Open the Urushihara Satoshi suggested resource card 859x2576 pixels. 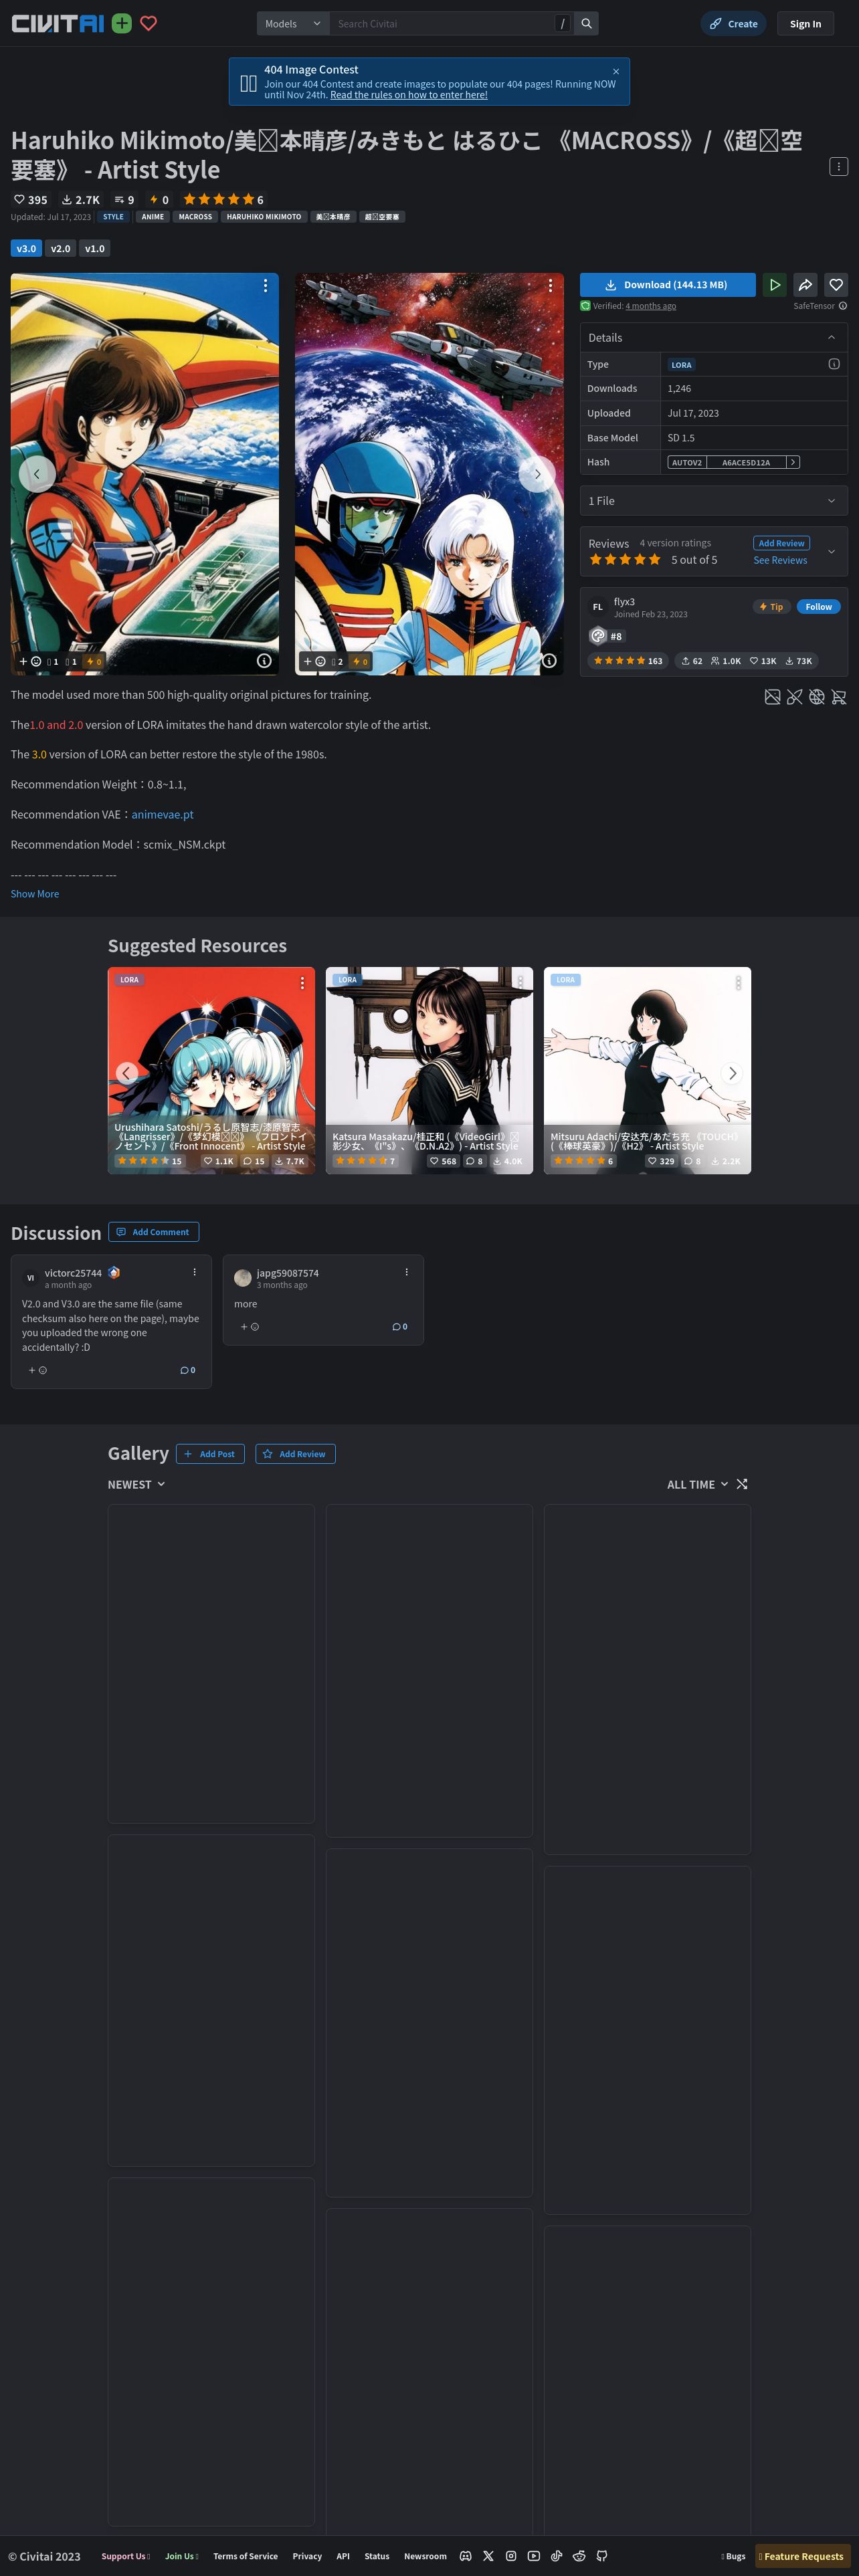tap(211, 1070)
